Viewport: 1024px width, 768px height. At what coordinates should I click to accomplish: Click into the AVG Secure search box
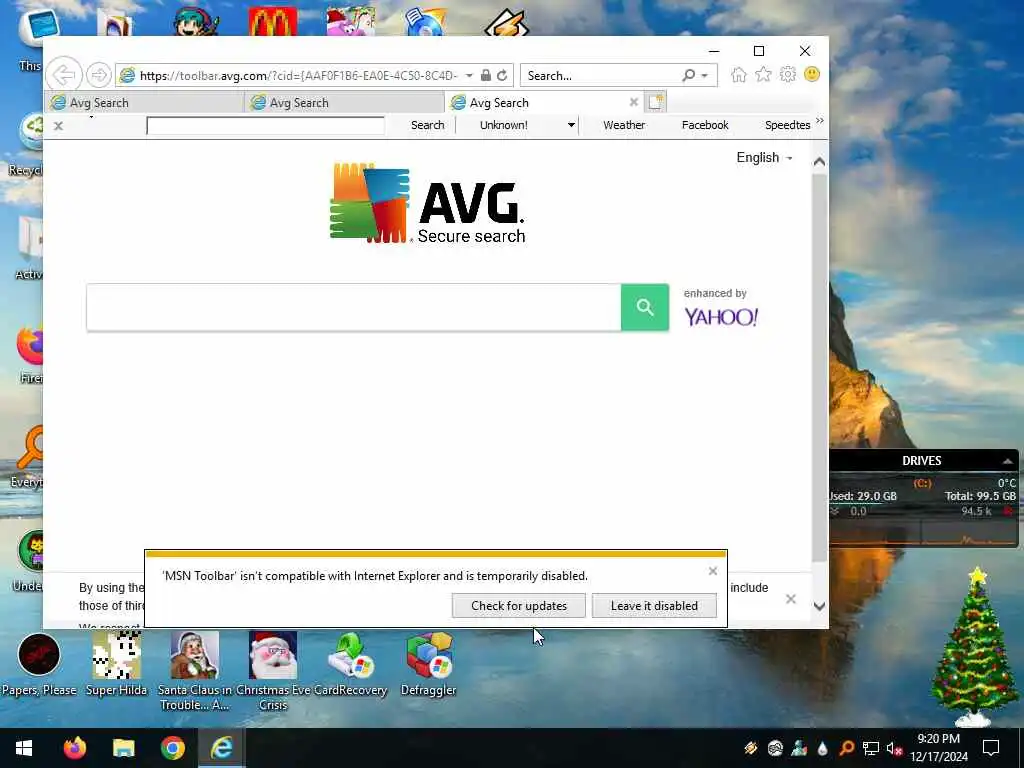tap(353, 308)
